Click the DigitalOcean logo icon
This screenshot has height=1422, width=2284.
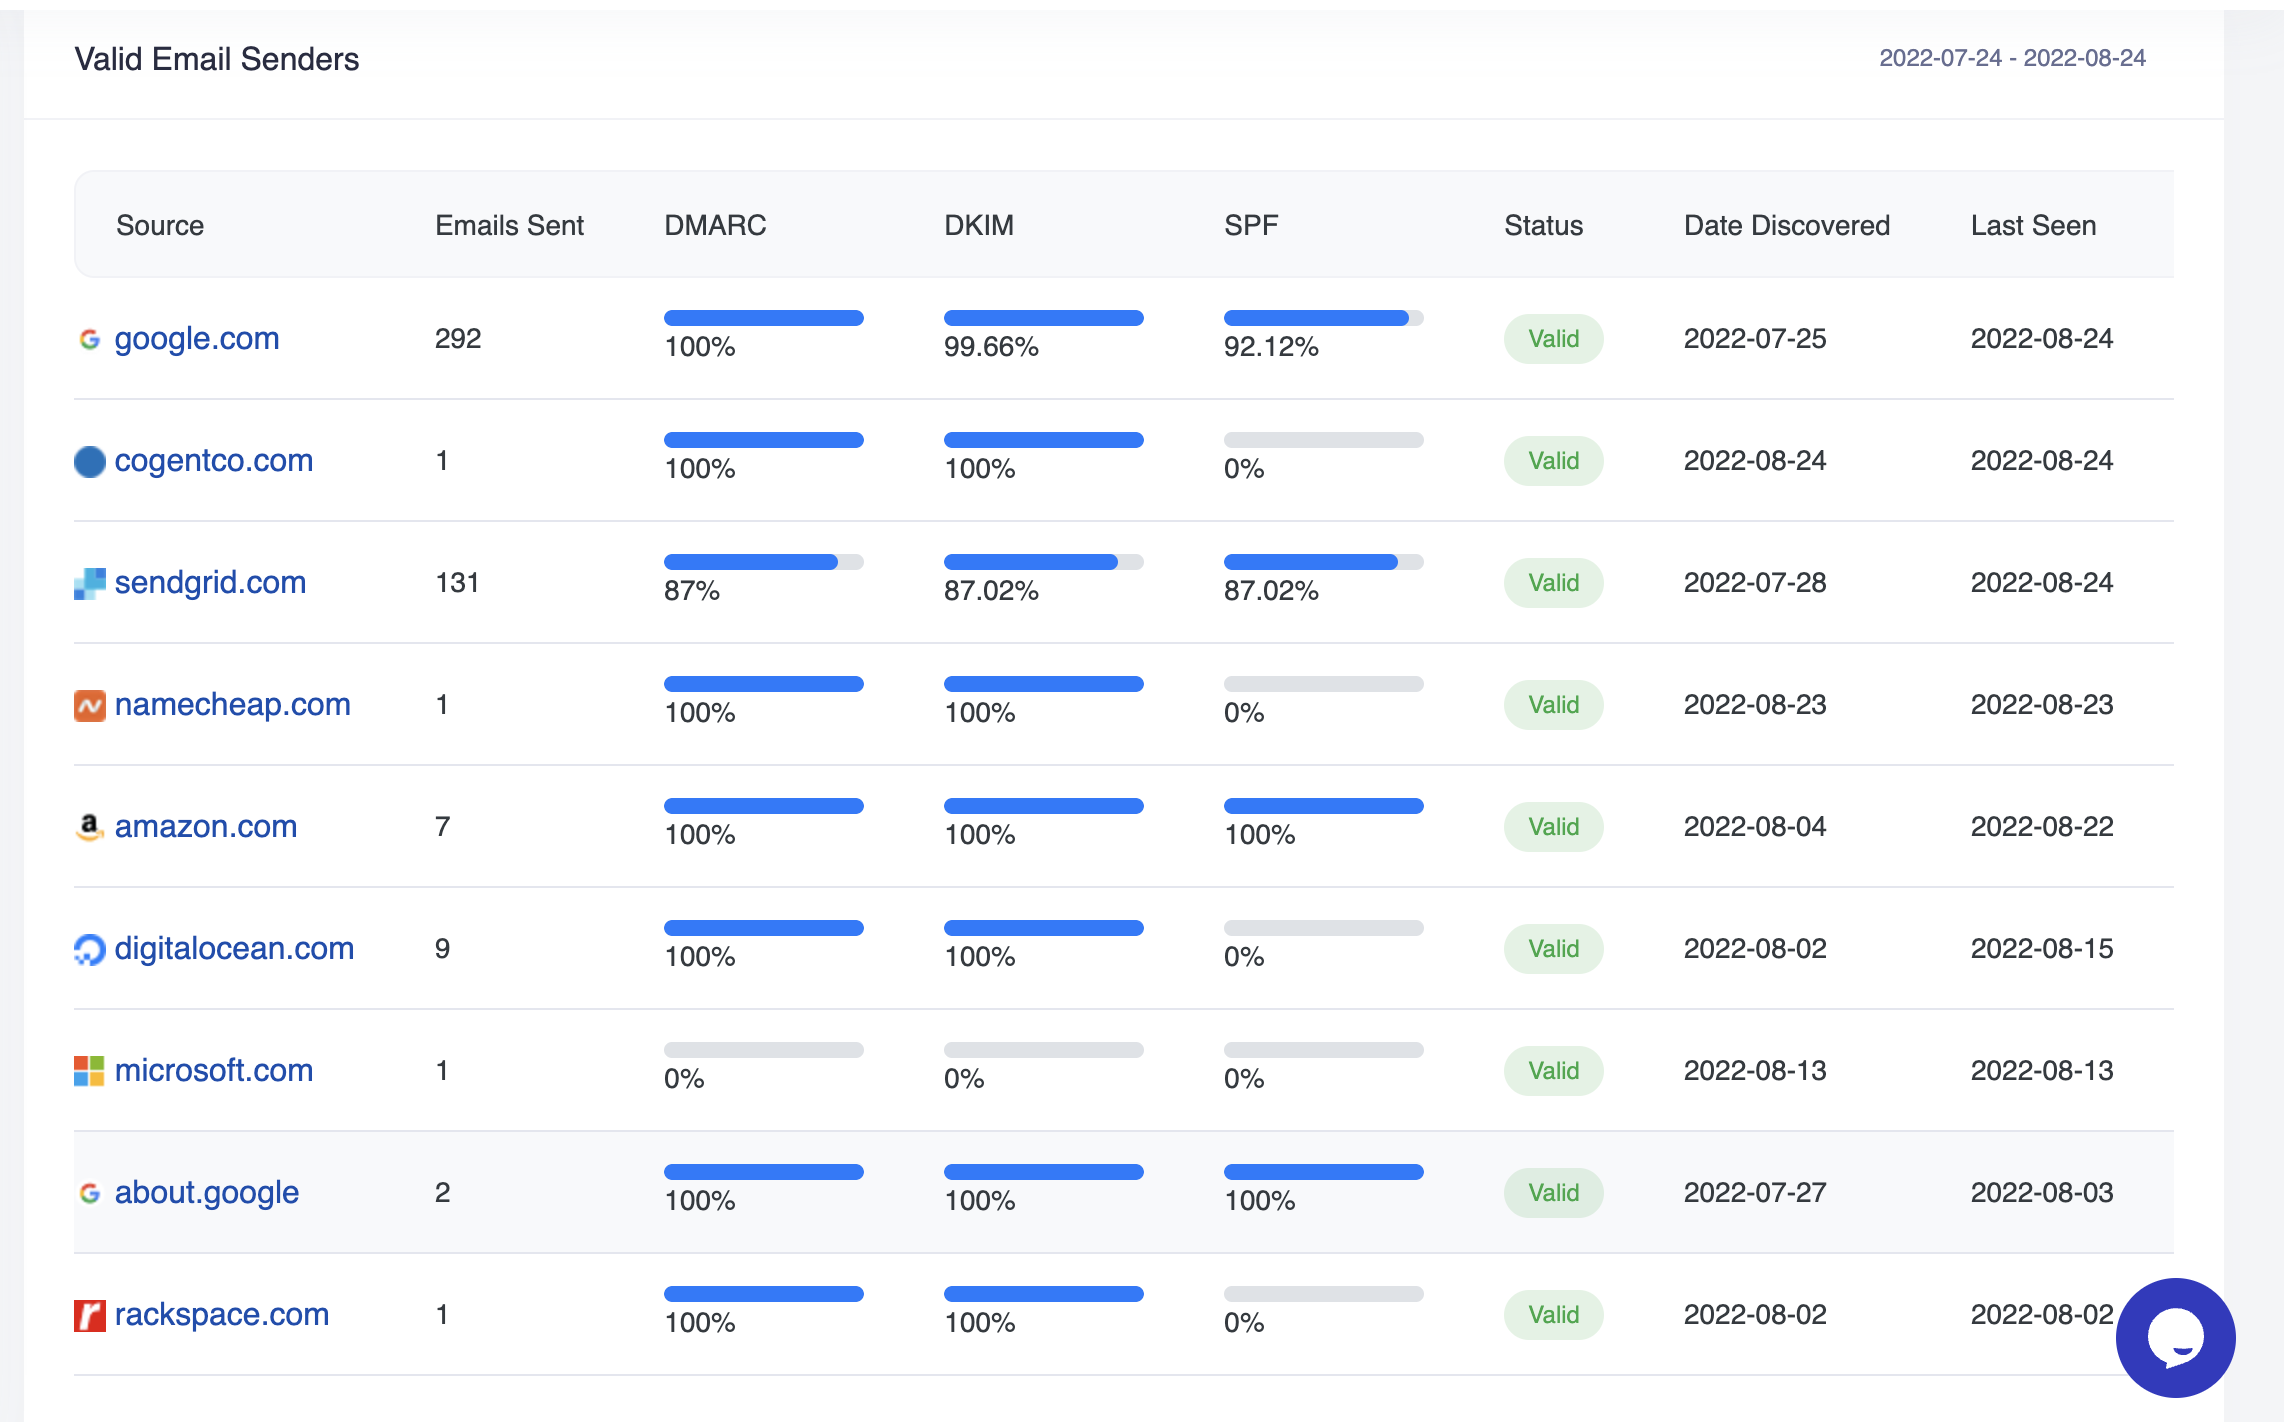(90, 949)
